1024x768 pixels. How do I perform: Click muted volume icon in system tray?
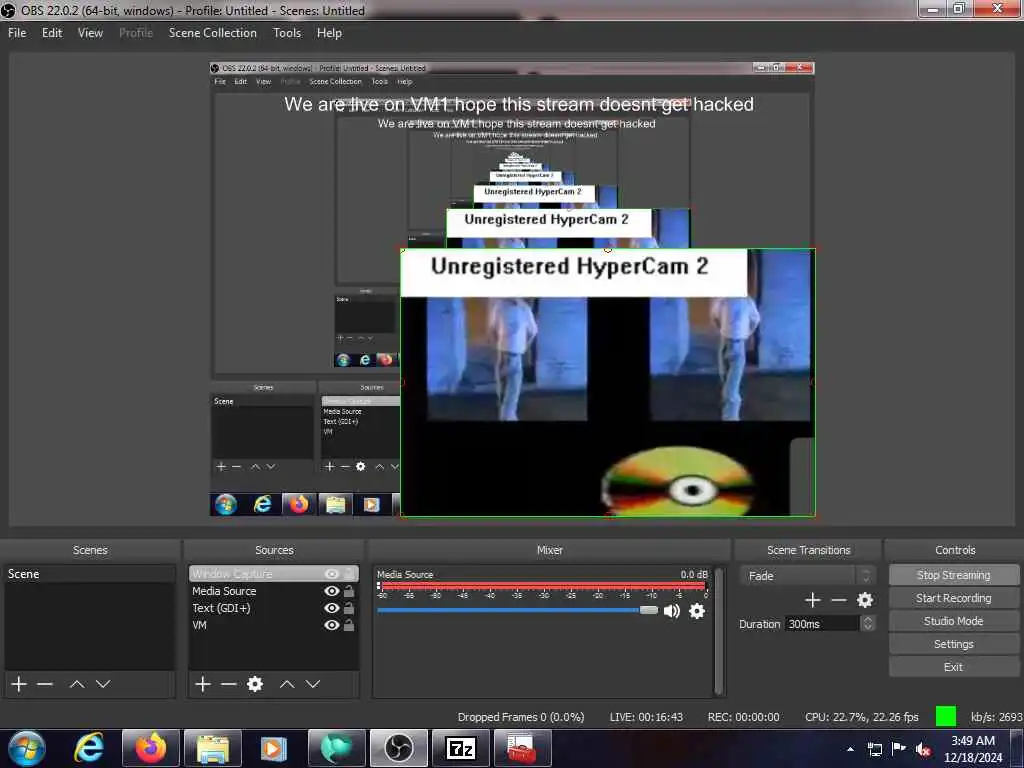(923, 749)
